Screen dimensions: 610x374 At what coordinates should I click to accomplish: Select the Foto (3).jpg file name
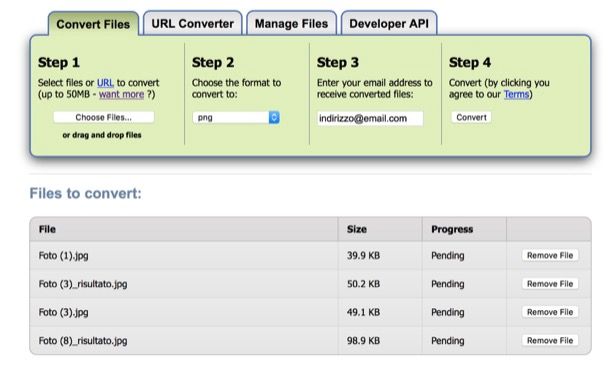pyautogui.click(x=63, y=313)
